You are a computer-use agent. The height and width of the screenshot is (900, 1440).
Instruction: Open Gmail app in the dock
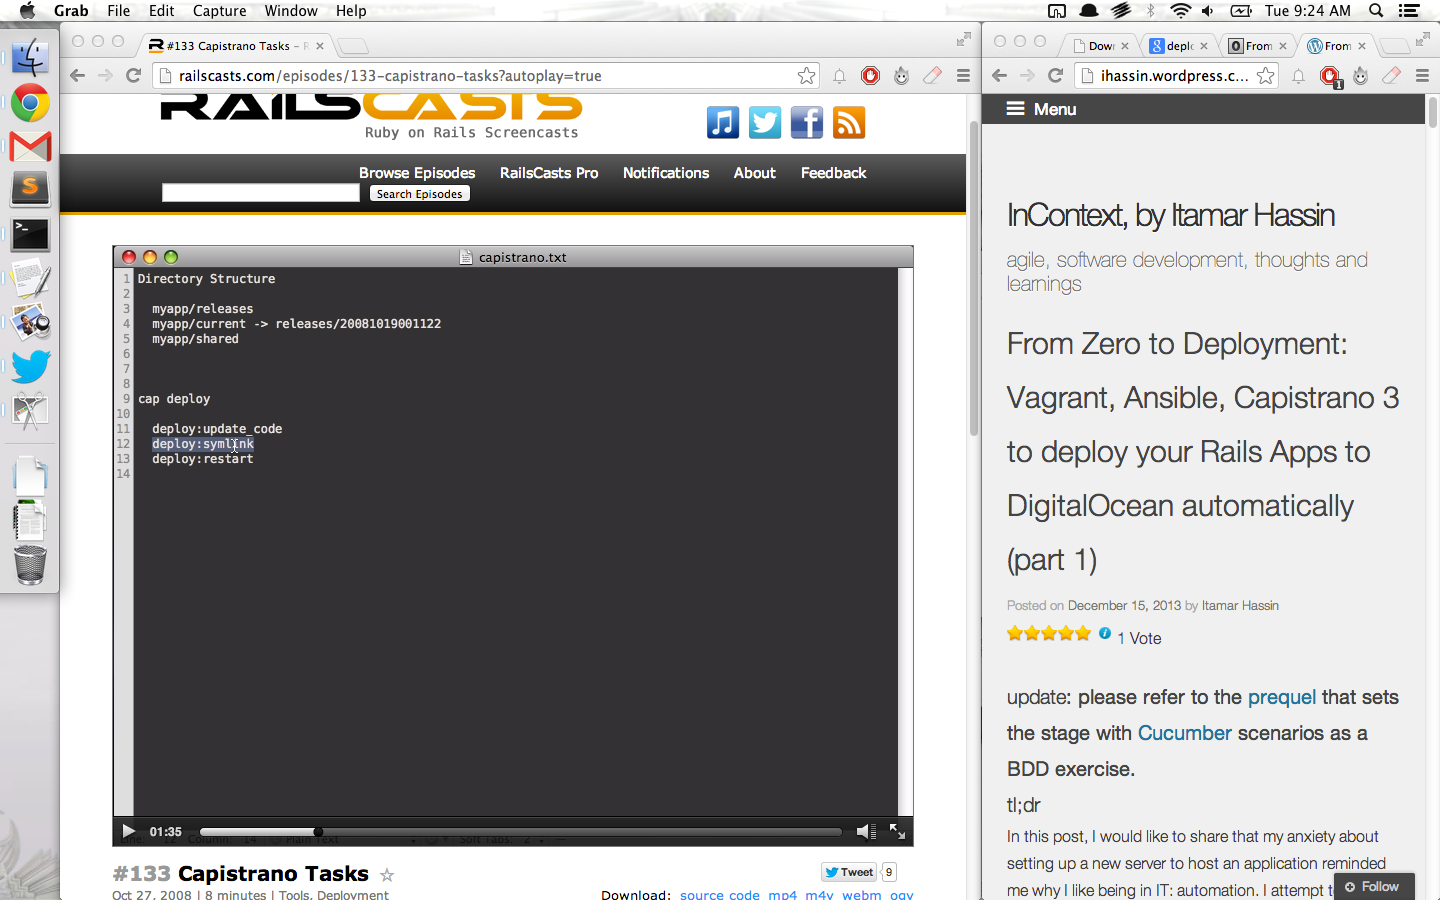tap(30, 146)
